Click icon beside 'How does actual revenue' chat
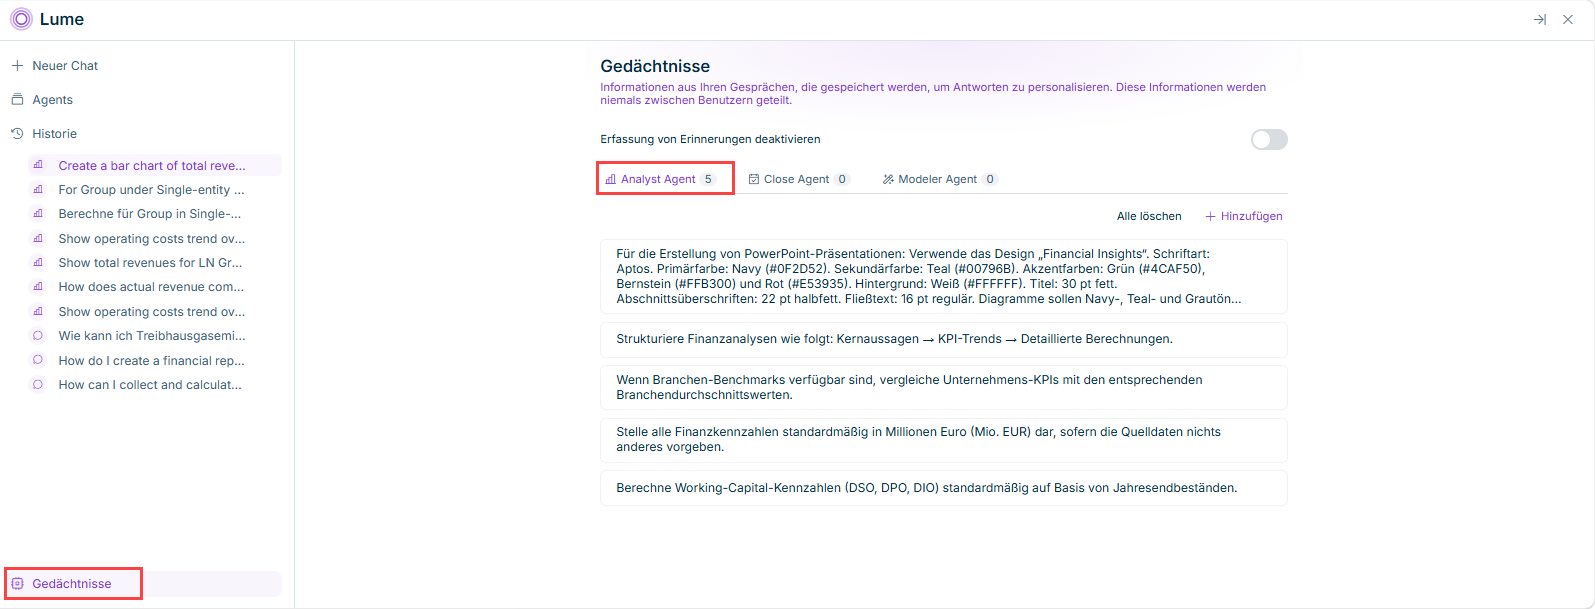The width and height of the screenshot is (1595, 609). point(38,287)
